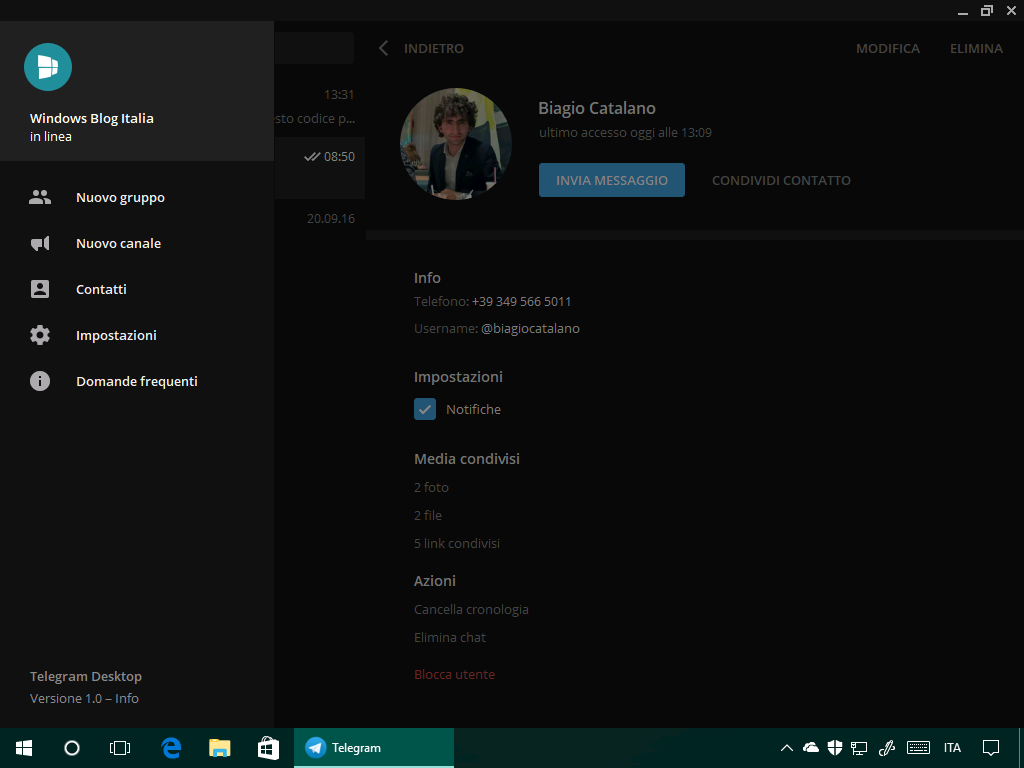
Task: Click the Windows Blog Italia account name
Action: click(x=91, y=118)
